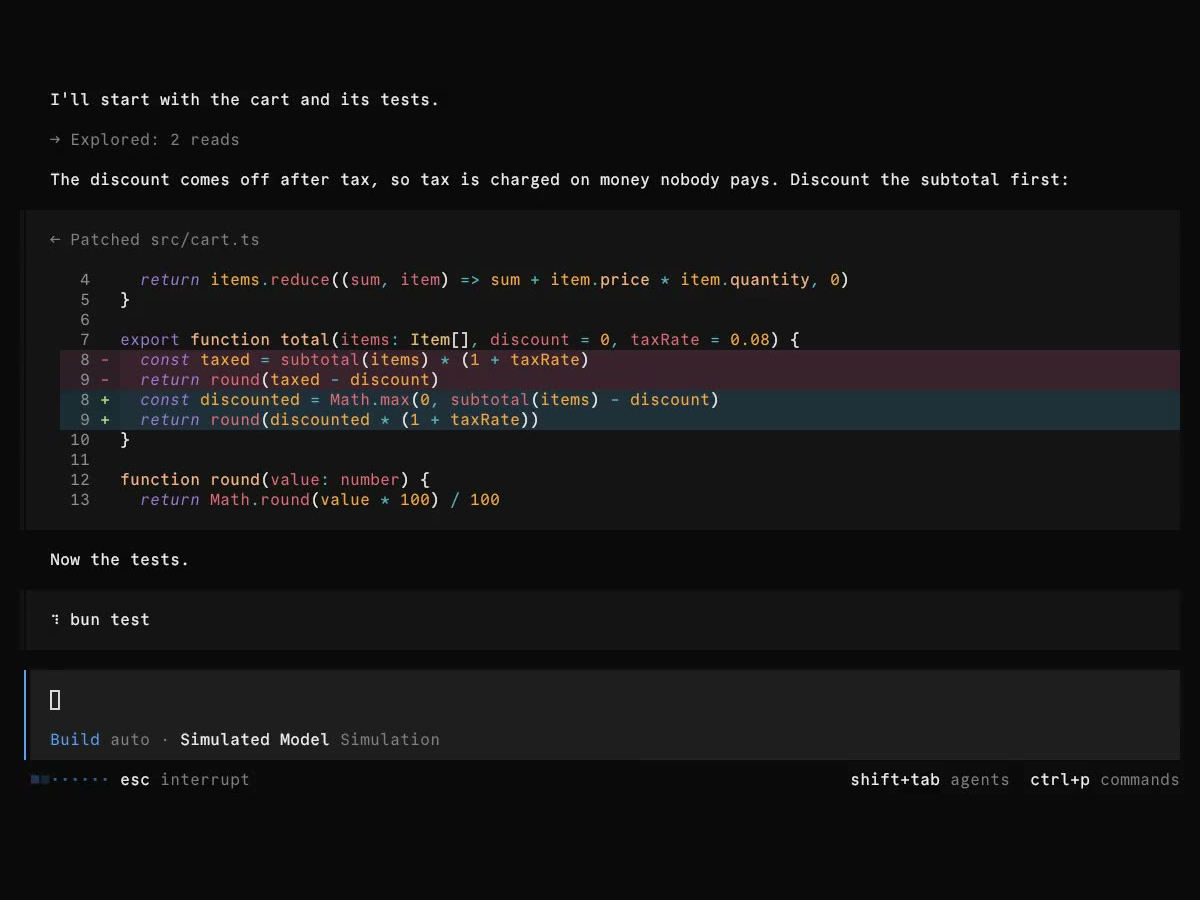Click added line 'return round(discounted * (1 + taxRate))'
The image size is (1200, 900).
[620, 420]
